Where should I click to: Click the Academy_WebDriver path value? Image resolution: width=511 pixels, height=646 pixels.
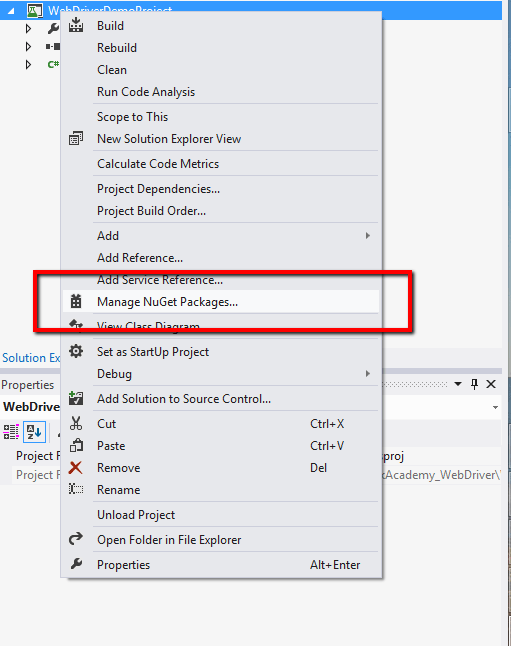coord(441,475)
